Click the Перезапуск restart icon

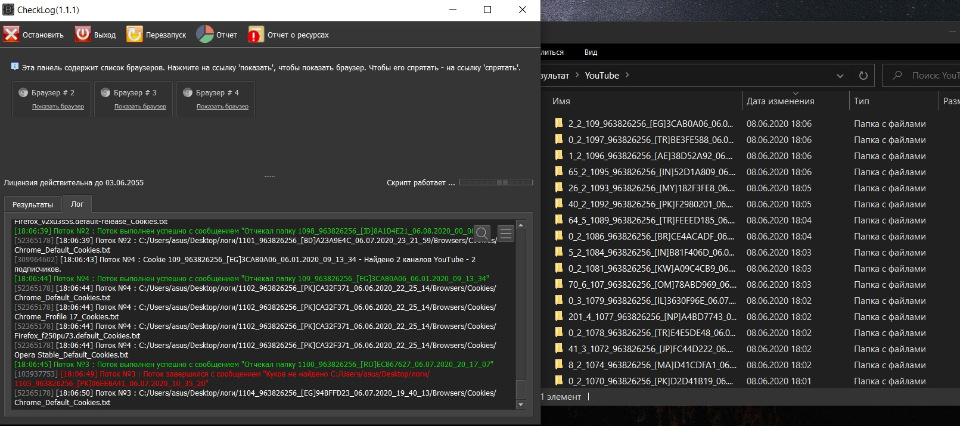coord(134,34)
